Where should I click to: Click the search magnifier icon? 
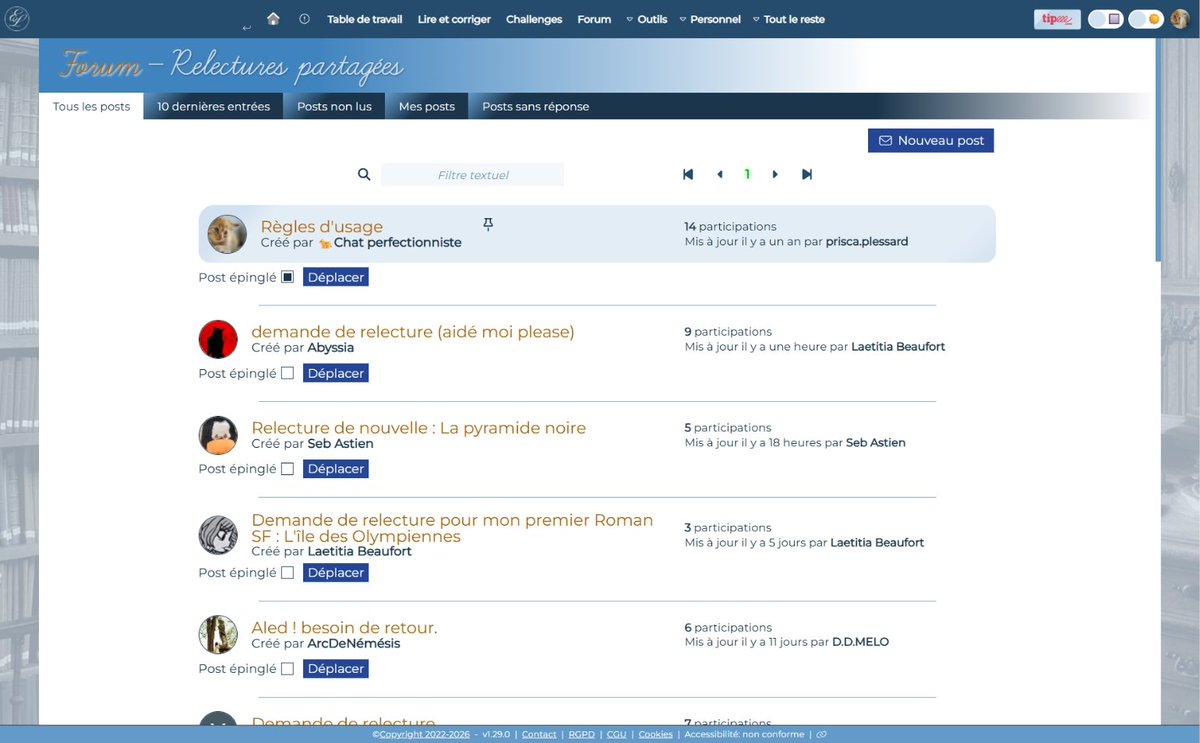click(364, 175)
